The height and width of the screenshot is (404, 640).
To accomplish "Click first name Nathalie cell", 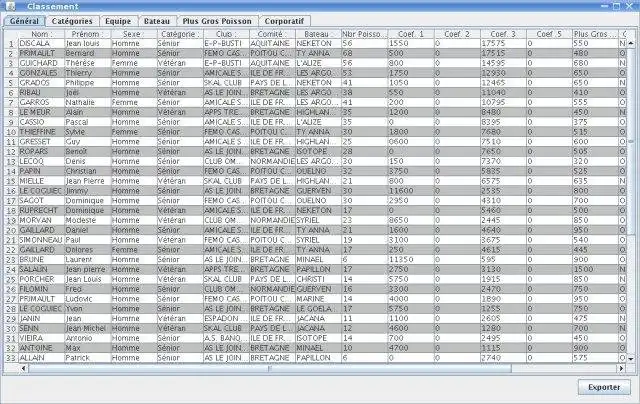I will point(87,102).
